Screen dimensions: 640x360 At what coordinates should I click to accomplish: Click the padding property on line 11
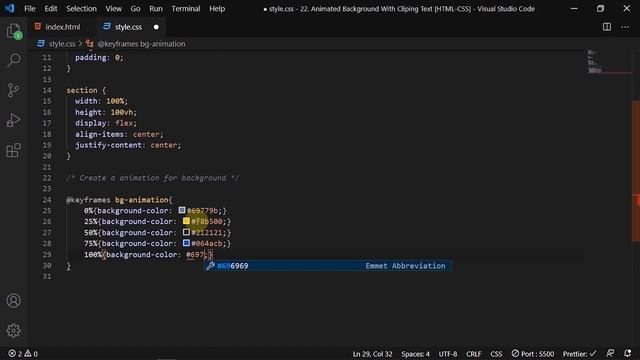pyautogui.click(x=91, y=58)
